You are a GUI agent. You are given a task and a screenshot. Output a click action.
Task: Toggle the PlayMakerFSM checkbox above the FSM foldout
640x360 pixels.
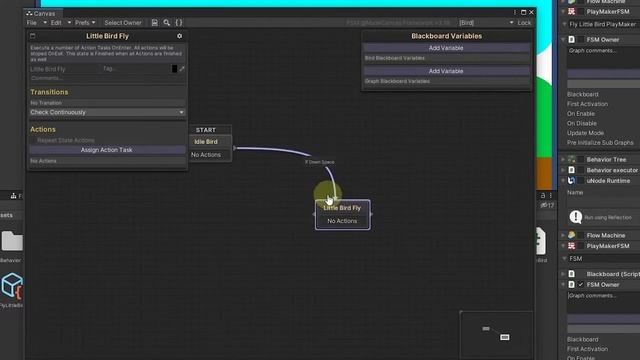[581, 246]
